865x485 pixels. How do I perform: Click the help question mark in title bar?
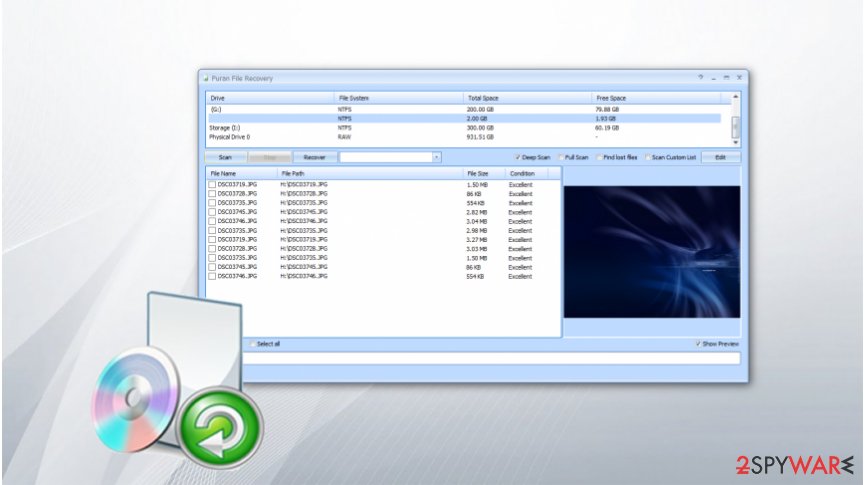[x=701, y=78]
